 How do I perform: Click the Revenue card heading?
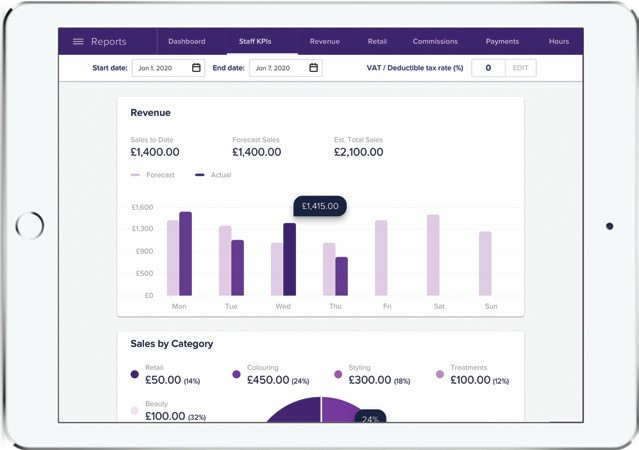150,113
